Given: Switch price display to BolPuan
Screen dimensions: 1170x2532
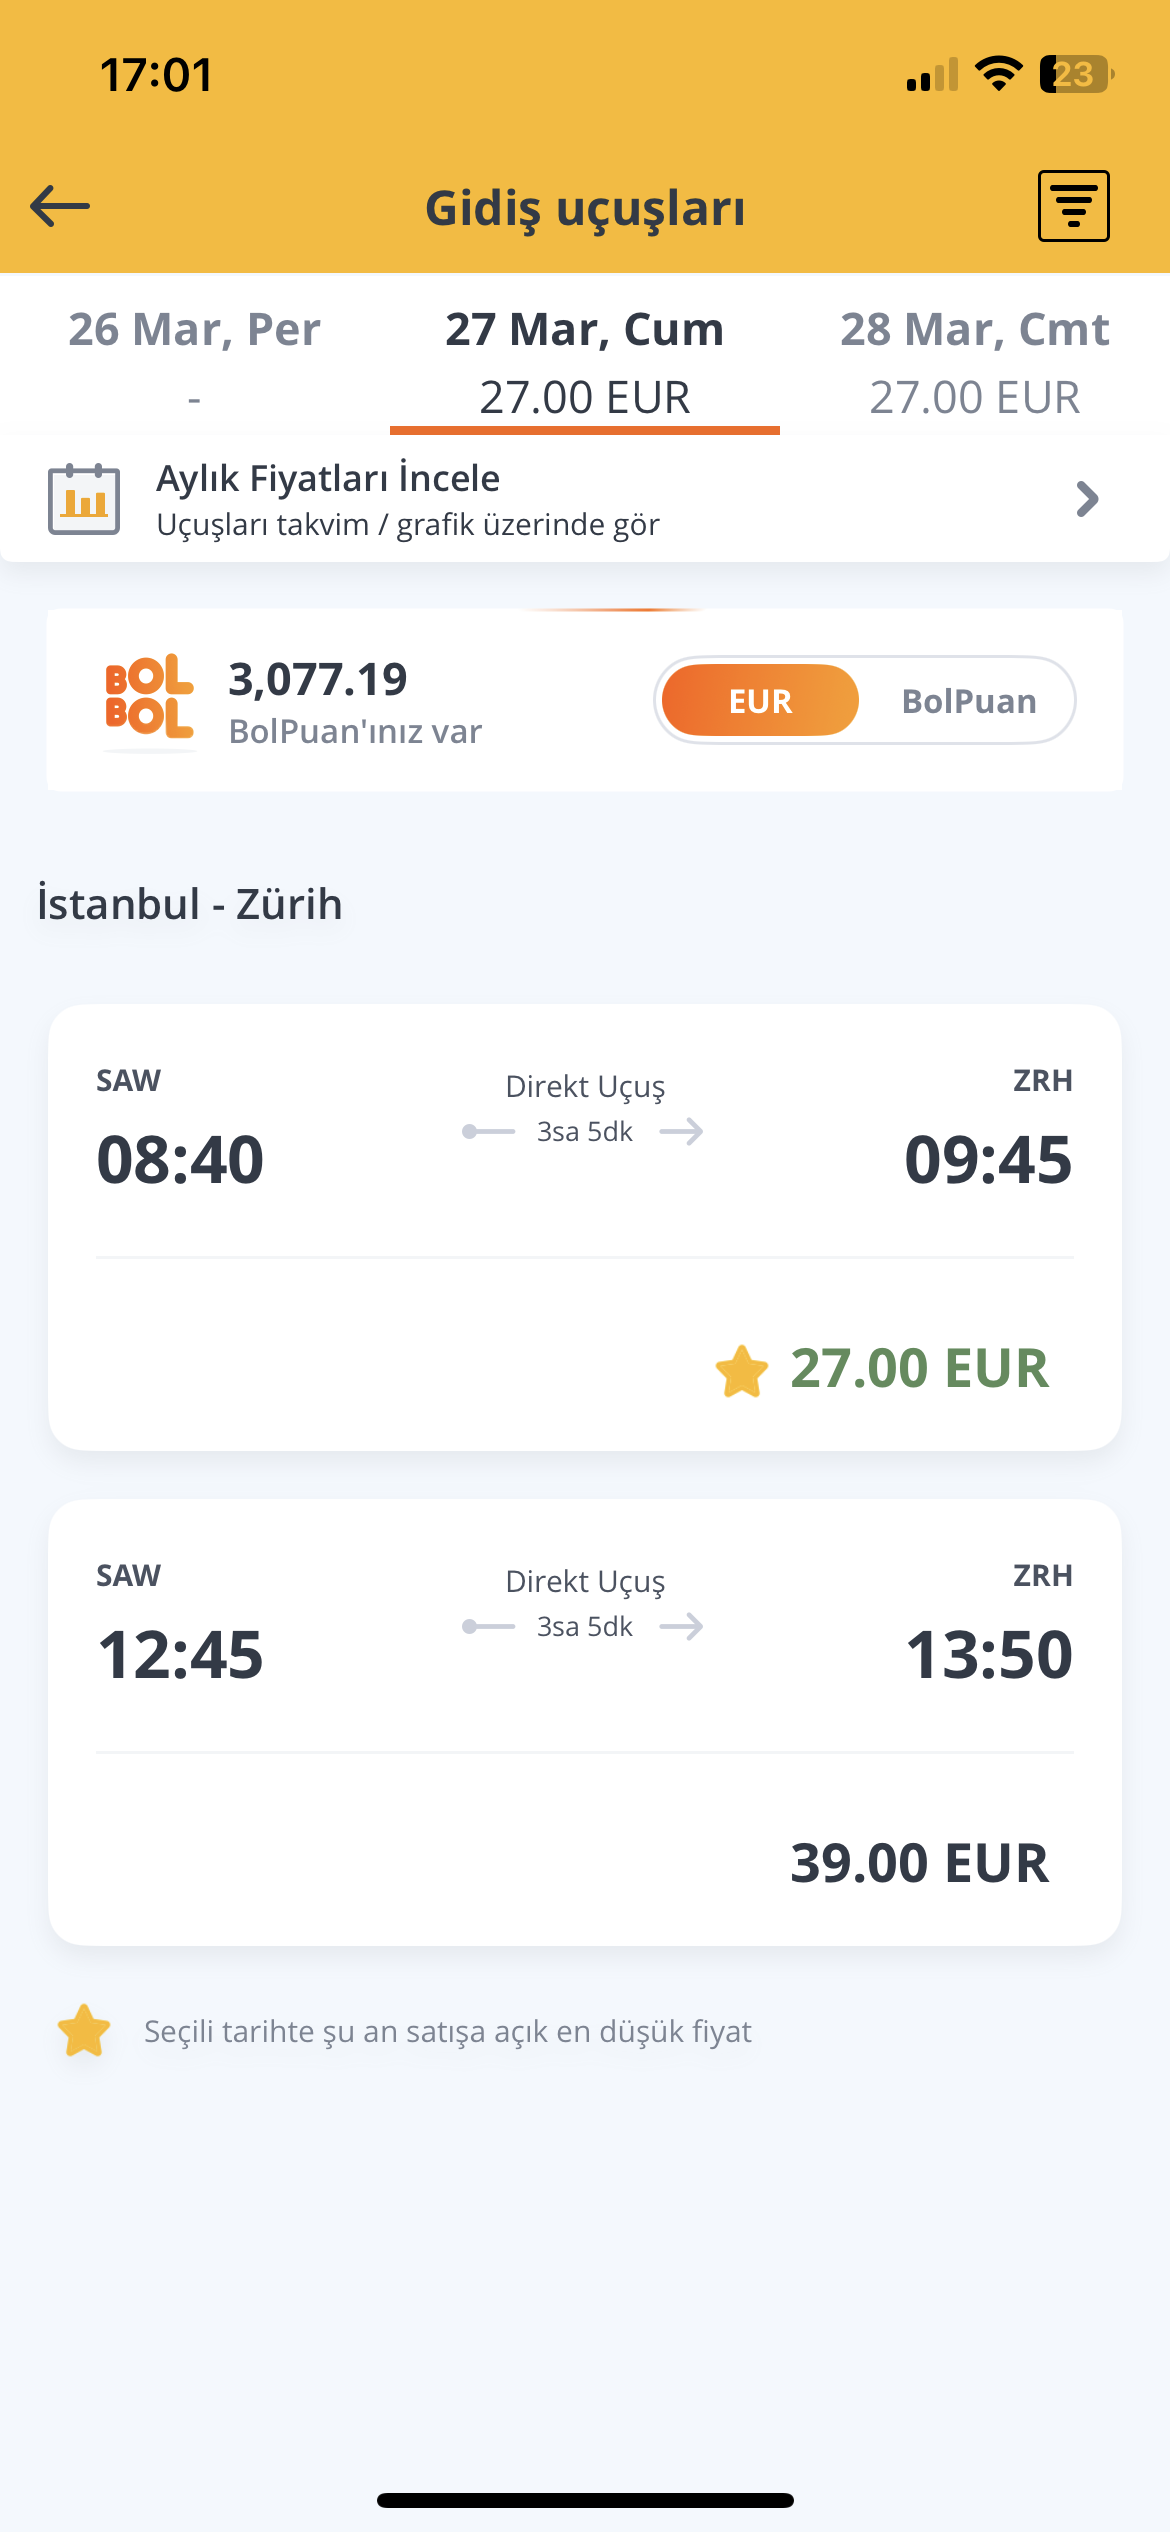Looking at the screenshot, I should tap(969, 700).
